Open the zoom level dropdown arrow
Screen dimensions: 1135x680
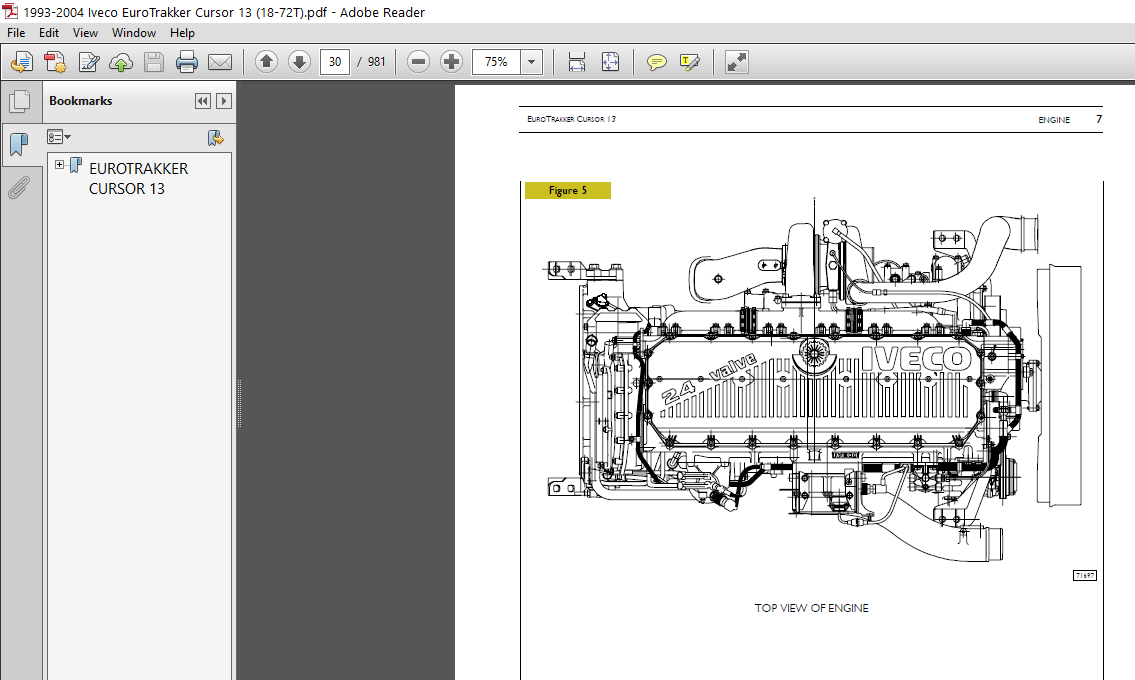click(x=531, y=62)
